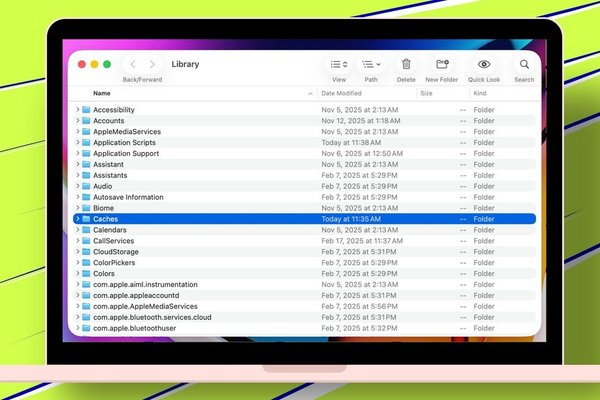Sort by Date Modified column header
600x400 pixels.
[x=341, y=93]
